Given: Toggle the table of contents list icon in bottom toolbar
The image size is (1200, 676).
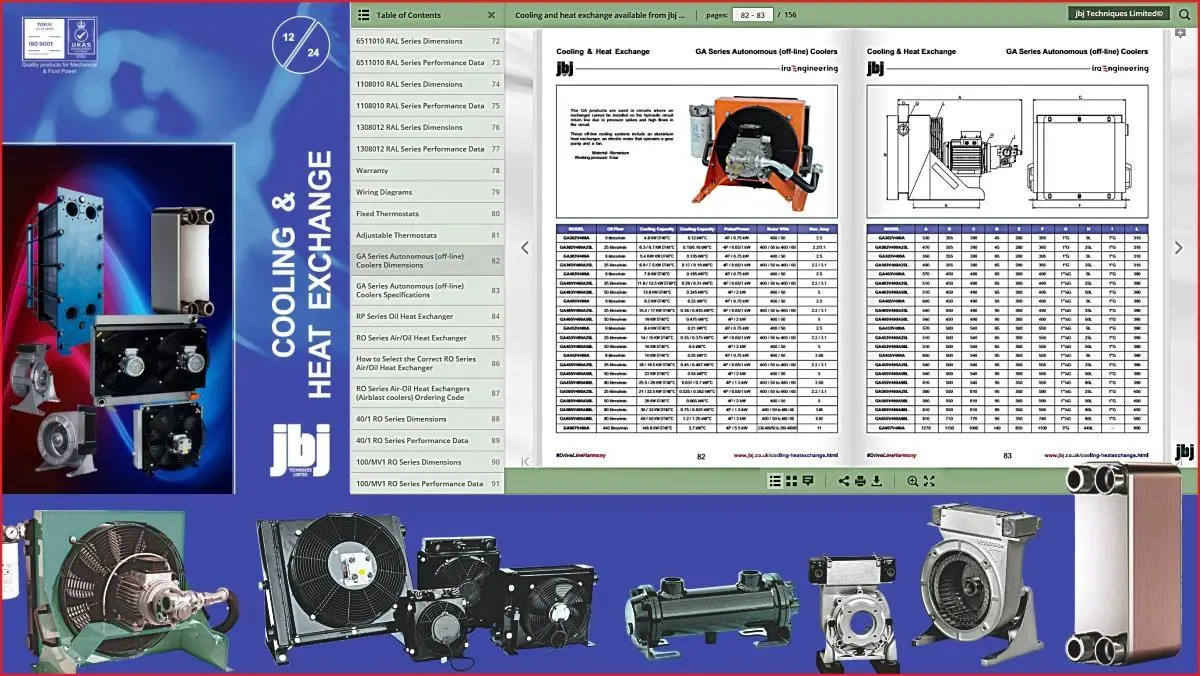Looking at the screenshot, I should click(x=774, y=481).
